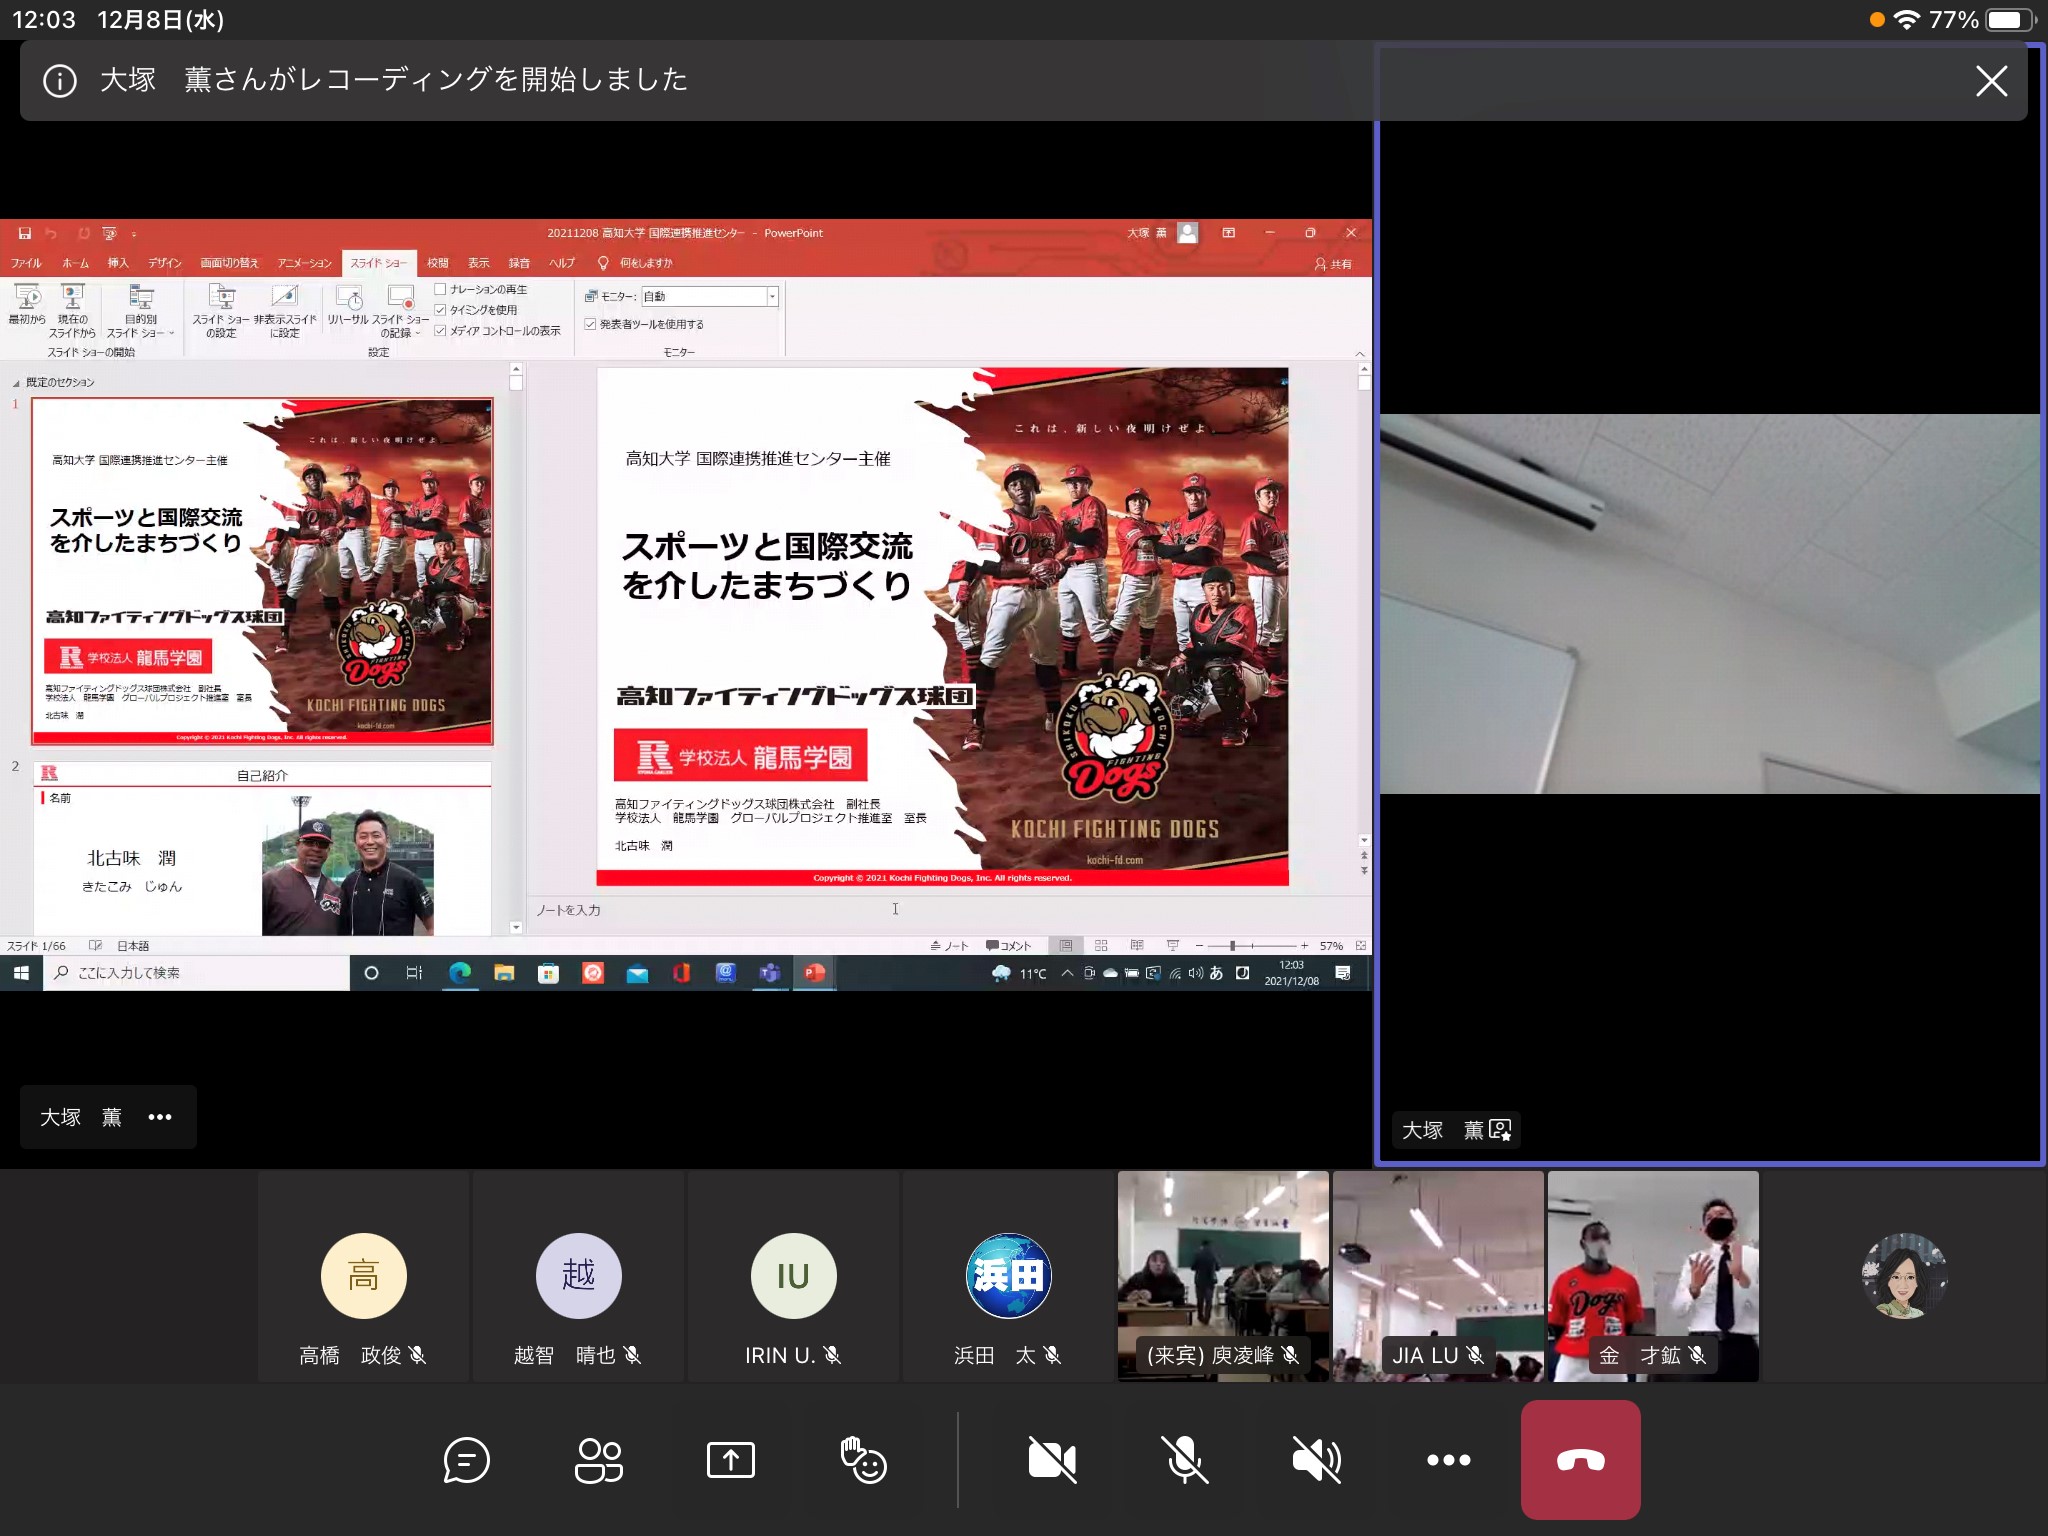Open the meeting chat
This screenshot has width=2048, height=1536.
click(466, 1460)
